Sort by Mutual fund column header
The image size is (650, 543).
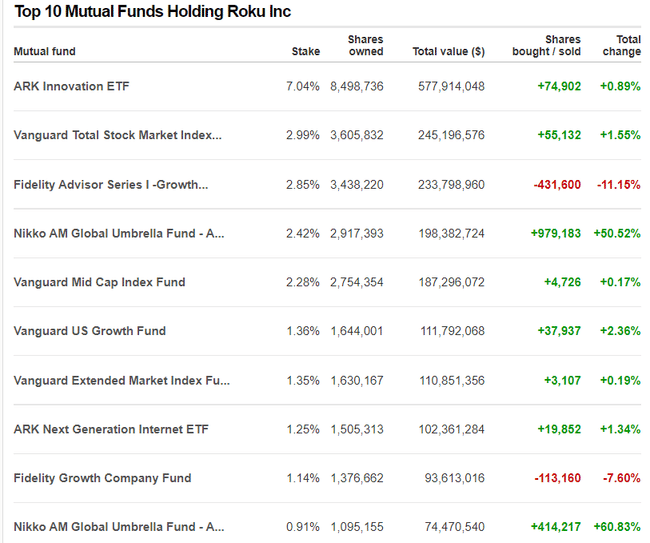pos(45,51)
